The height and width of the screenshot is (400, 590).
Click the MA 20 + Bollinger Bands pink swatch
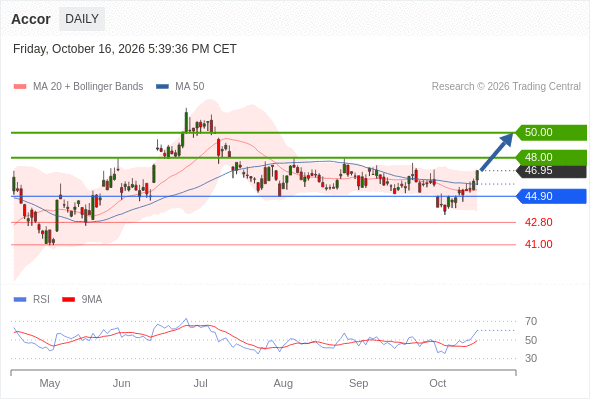pos(20,87)
